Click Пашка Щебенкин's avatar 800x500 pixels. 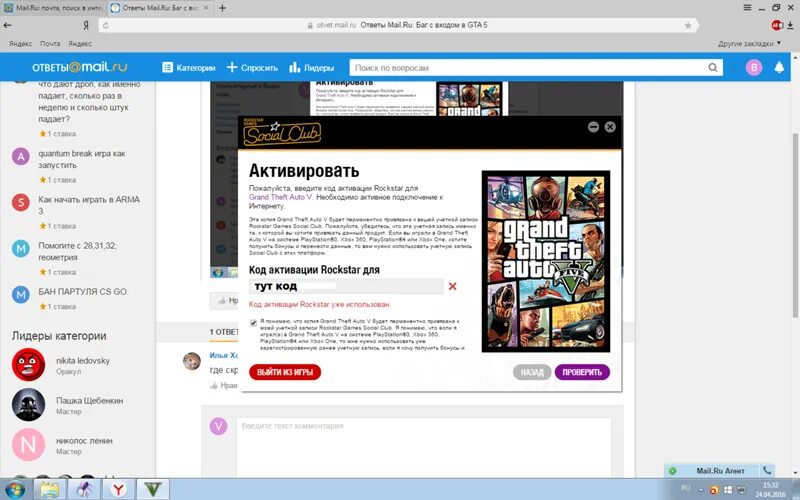[29, 405]
